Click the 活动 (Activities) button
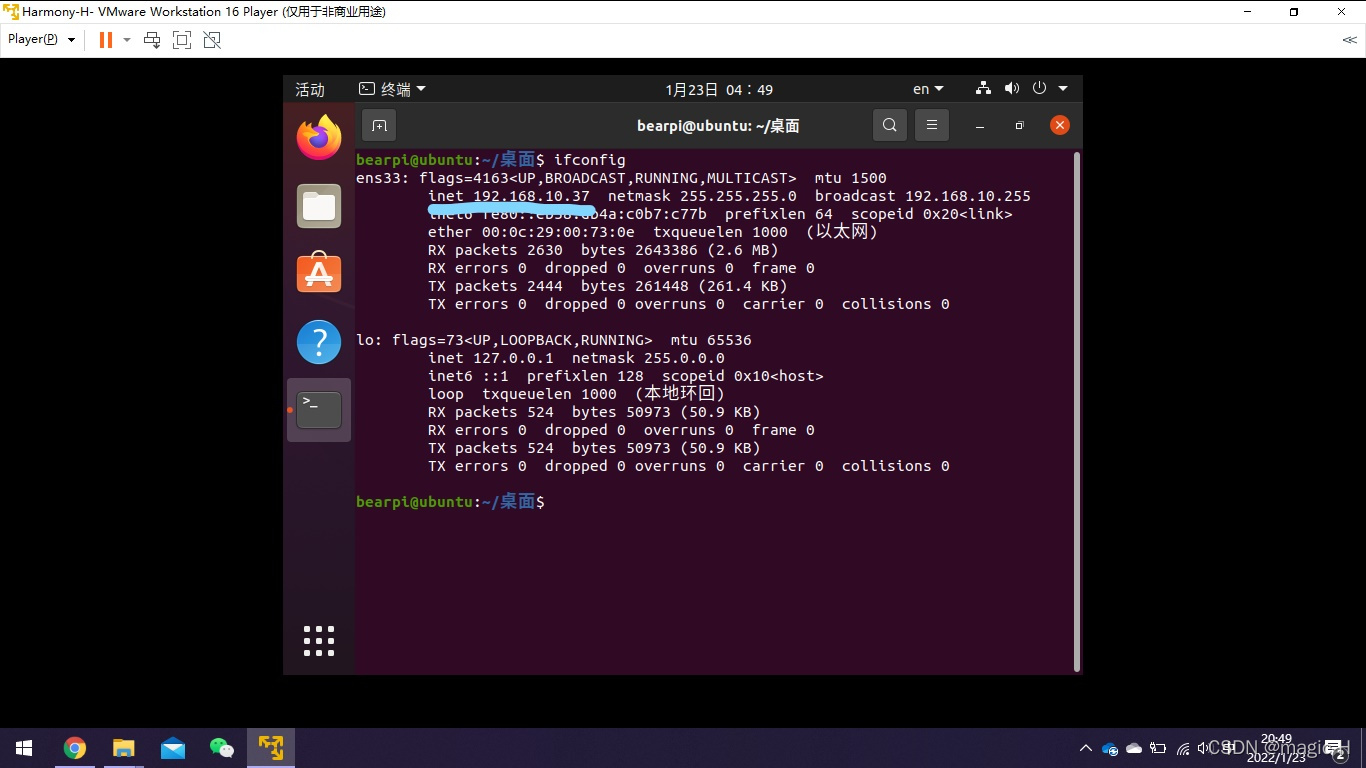The image size is (1366, 768). [x=311, y=88]
